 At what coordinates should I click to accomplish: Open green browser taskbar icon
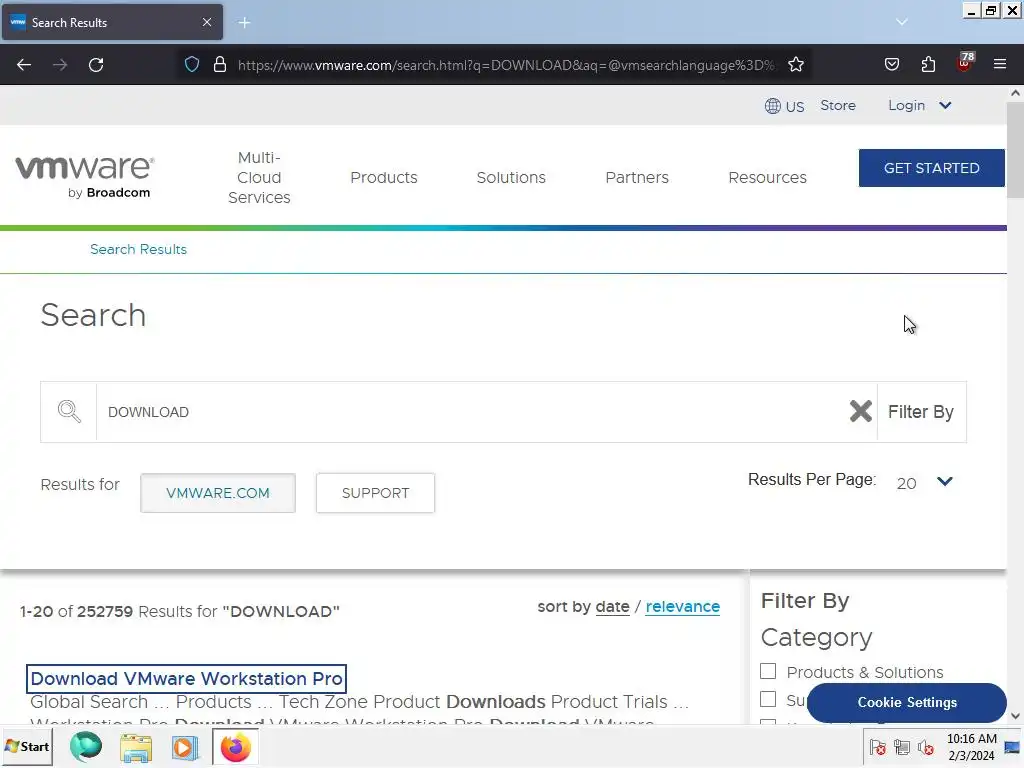click(x=86, y=746)
